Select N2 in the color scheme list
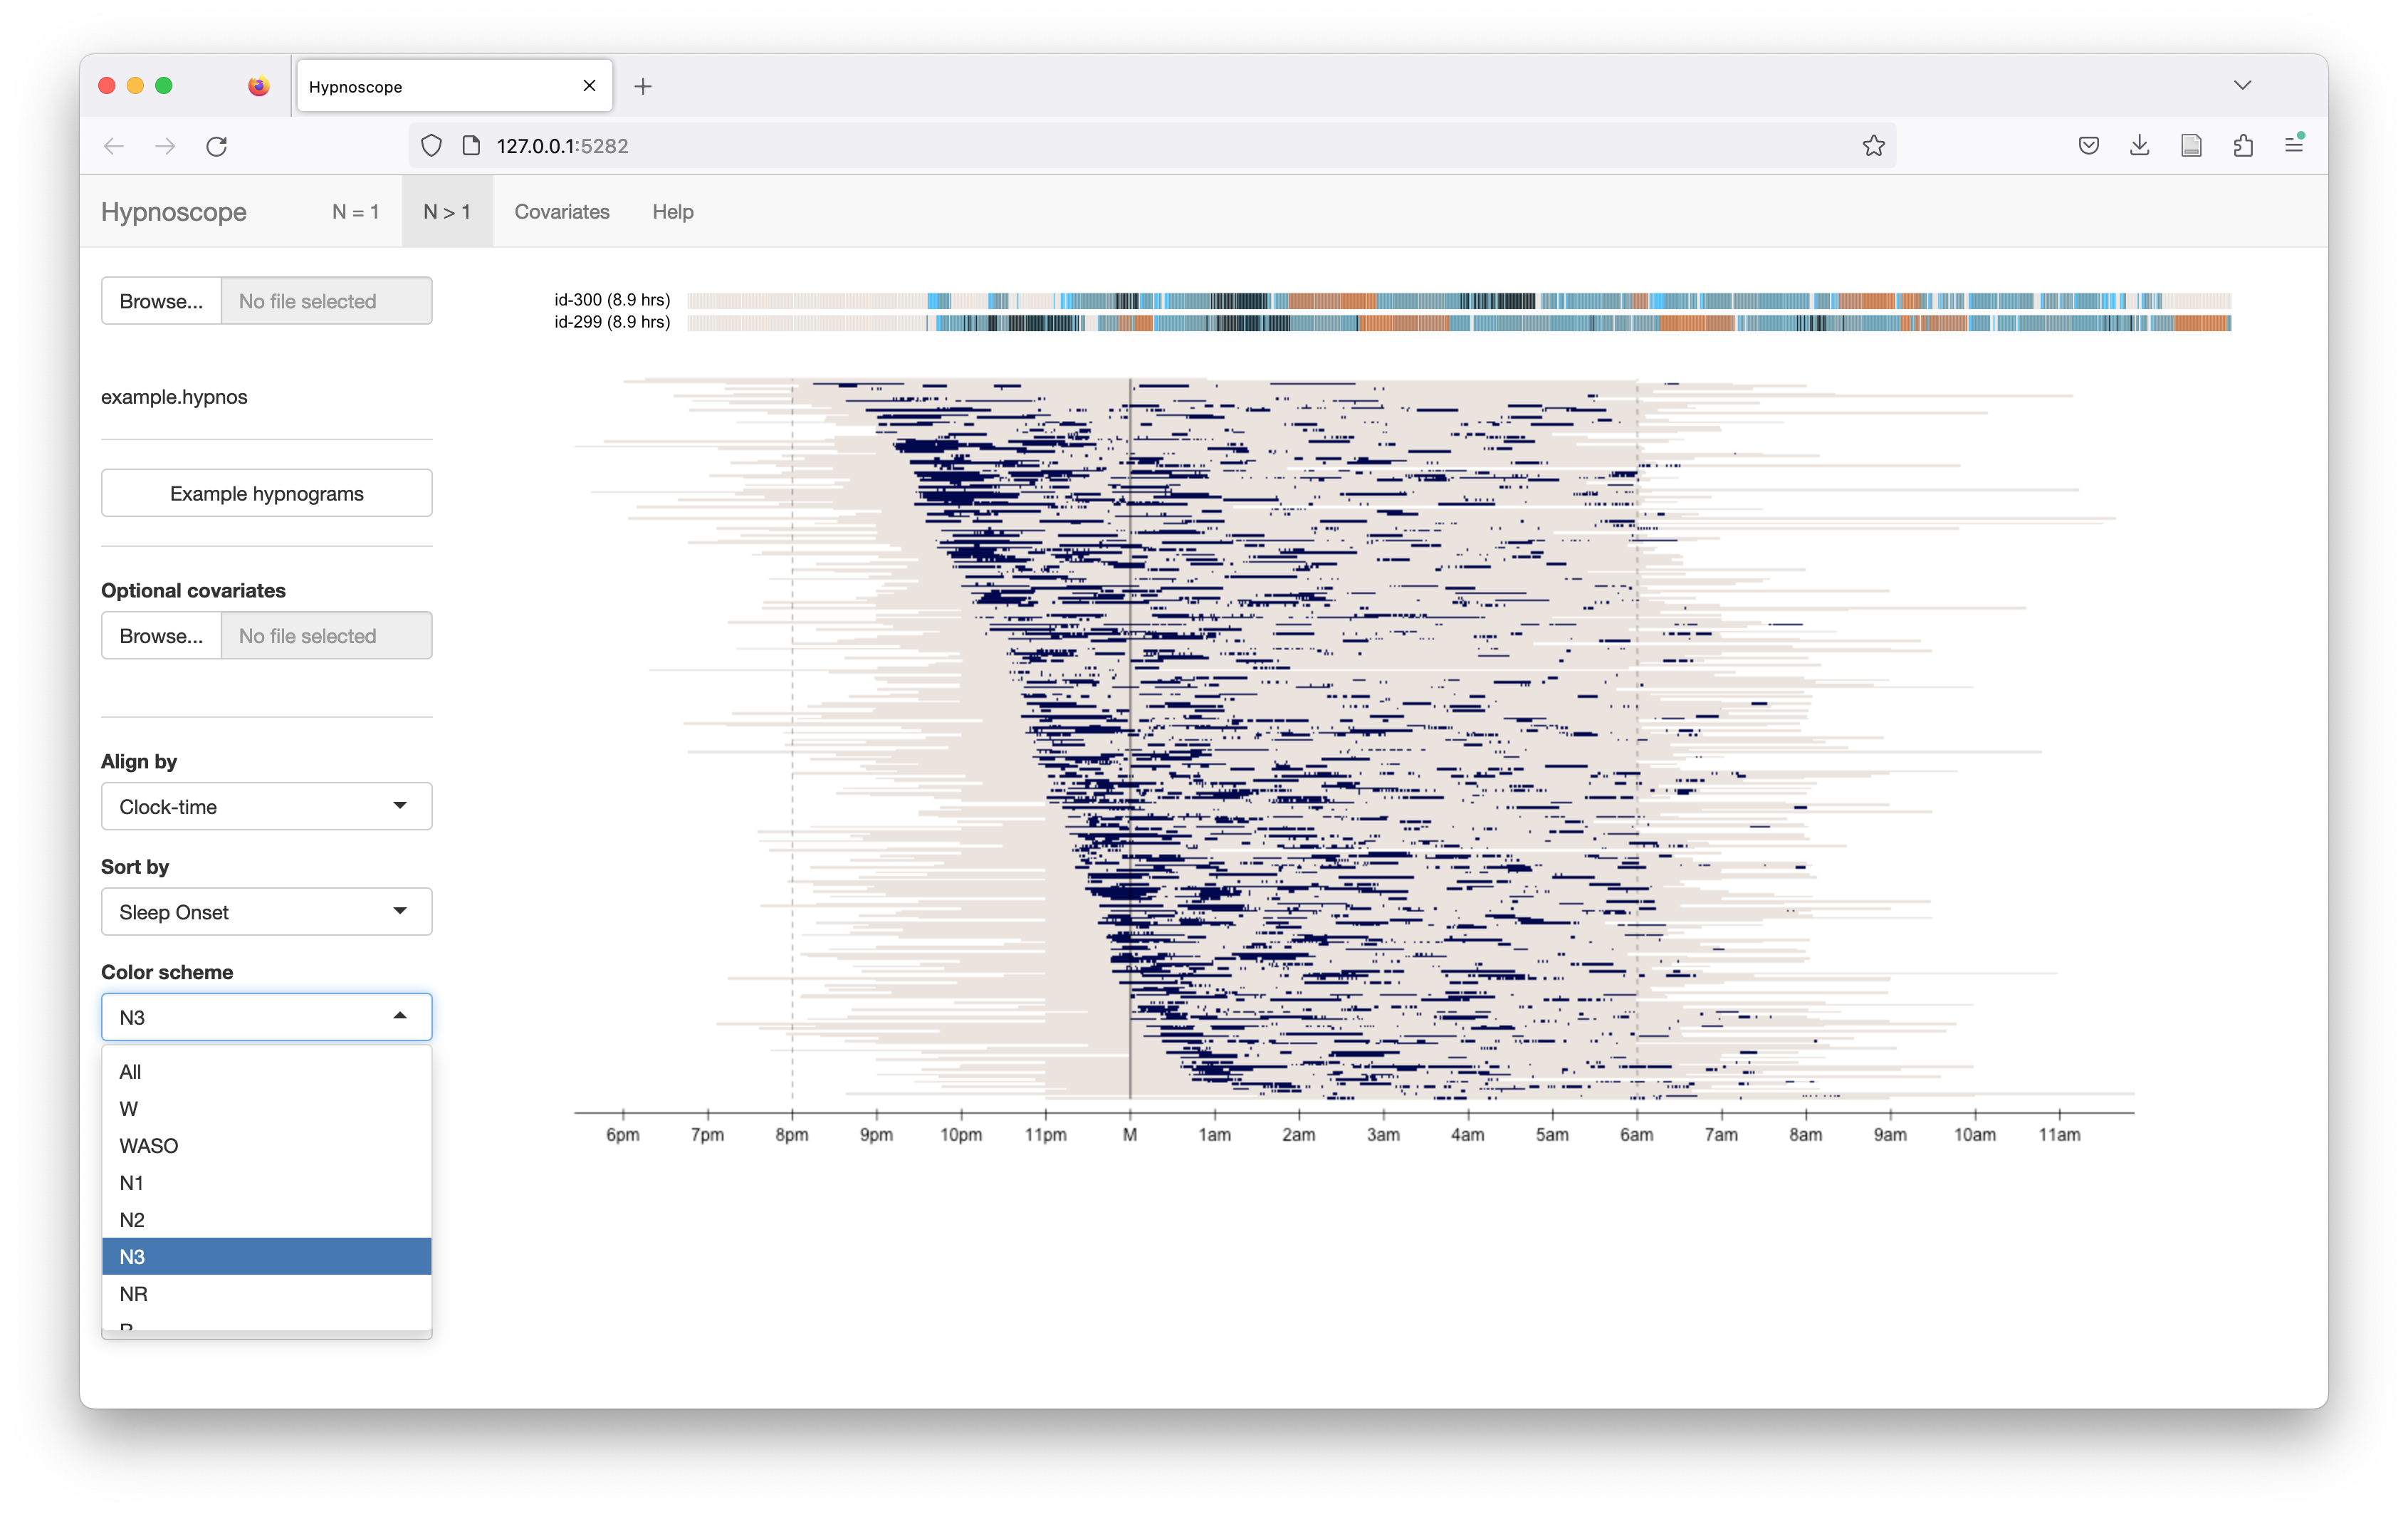This screenshot has height=1514, width=2408. coord(132,1220)
